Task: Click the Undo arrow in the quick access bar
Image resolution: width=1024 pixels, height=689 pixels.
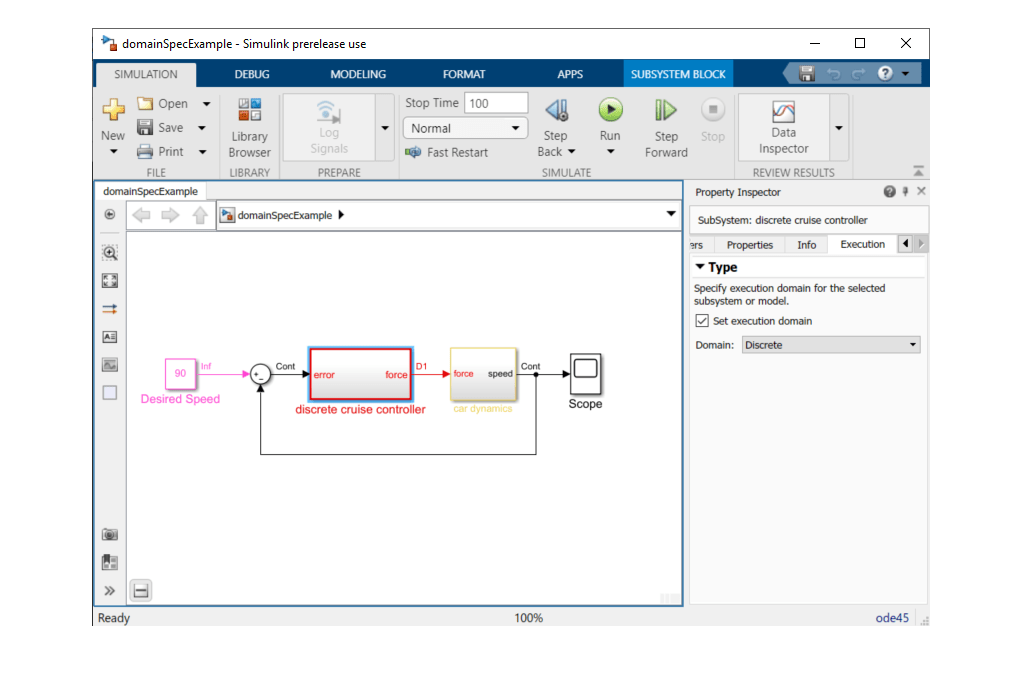Action: [833, 74]
